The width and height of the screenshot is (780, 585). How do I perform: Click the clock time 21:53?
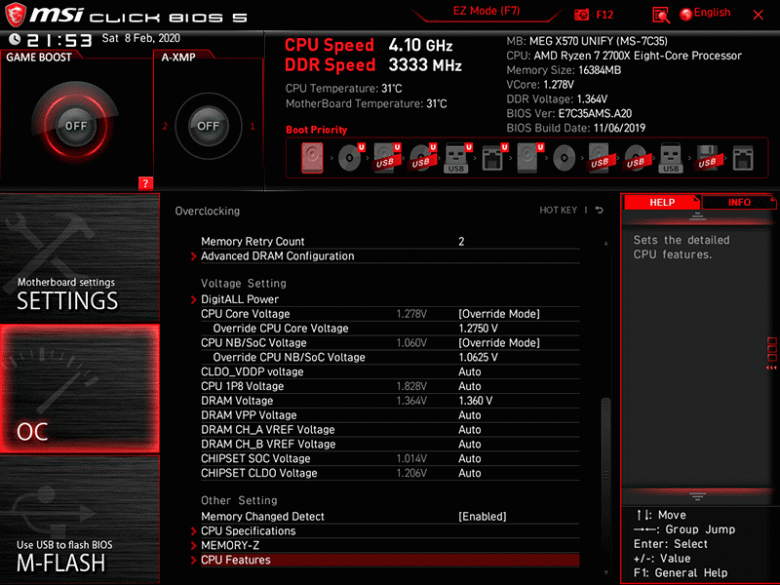tap(59, 40)
